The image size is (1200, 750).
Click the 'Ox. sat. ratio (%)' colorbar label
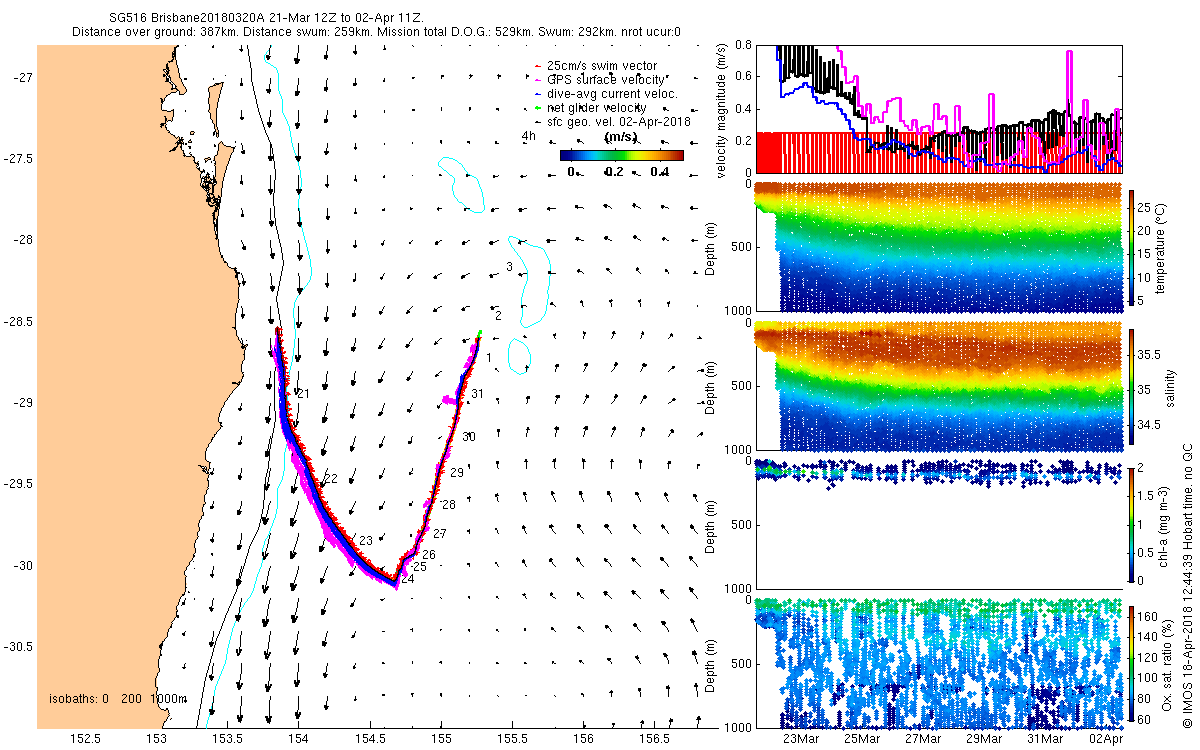pyautogui.click(x=1169, y=664)
